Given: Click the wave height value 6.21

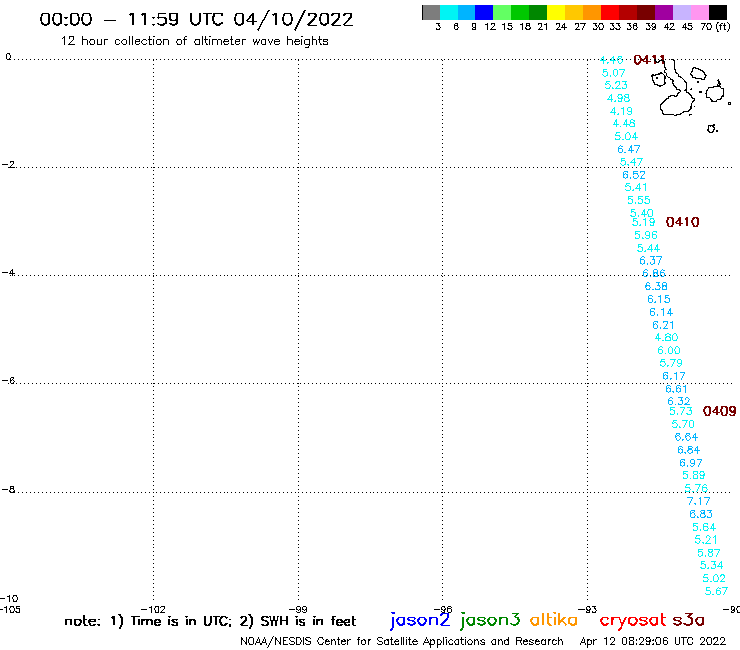Looking at the screenshot, I should 663,325.
